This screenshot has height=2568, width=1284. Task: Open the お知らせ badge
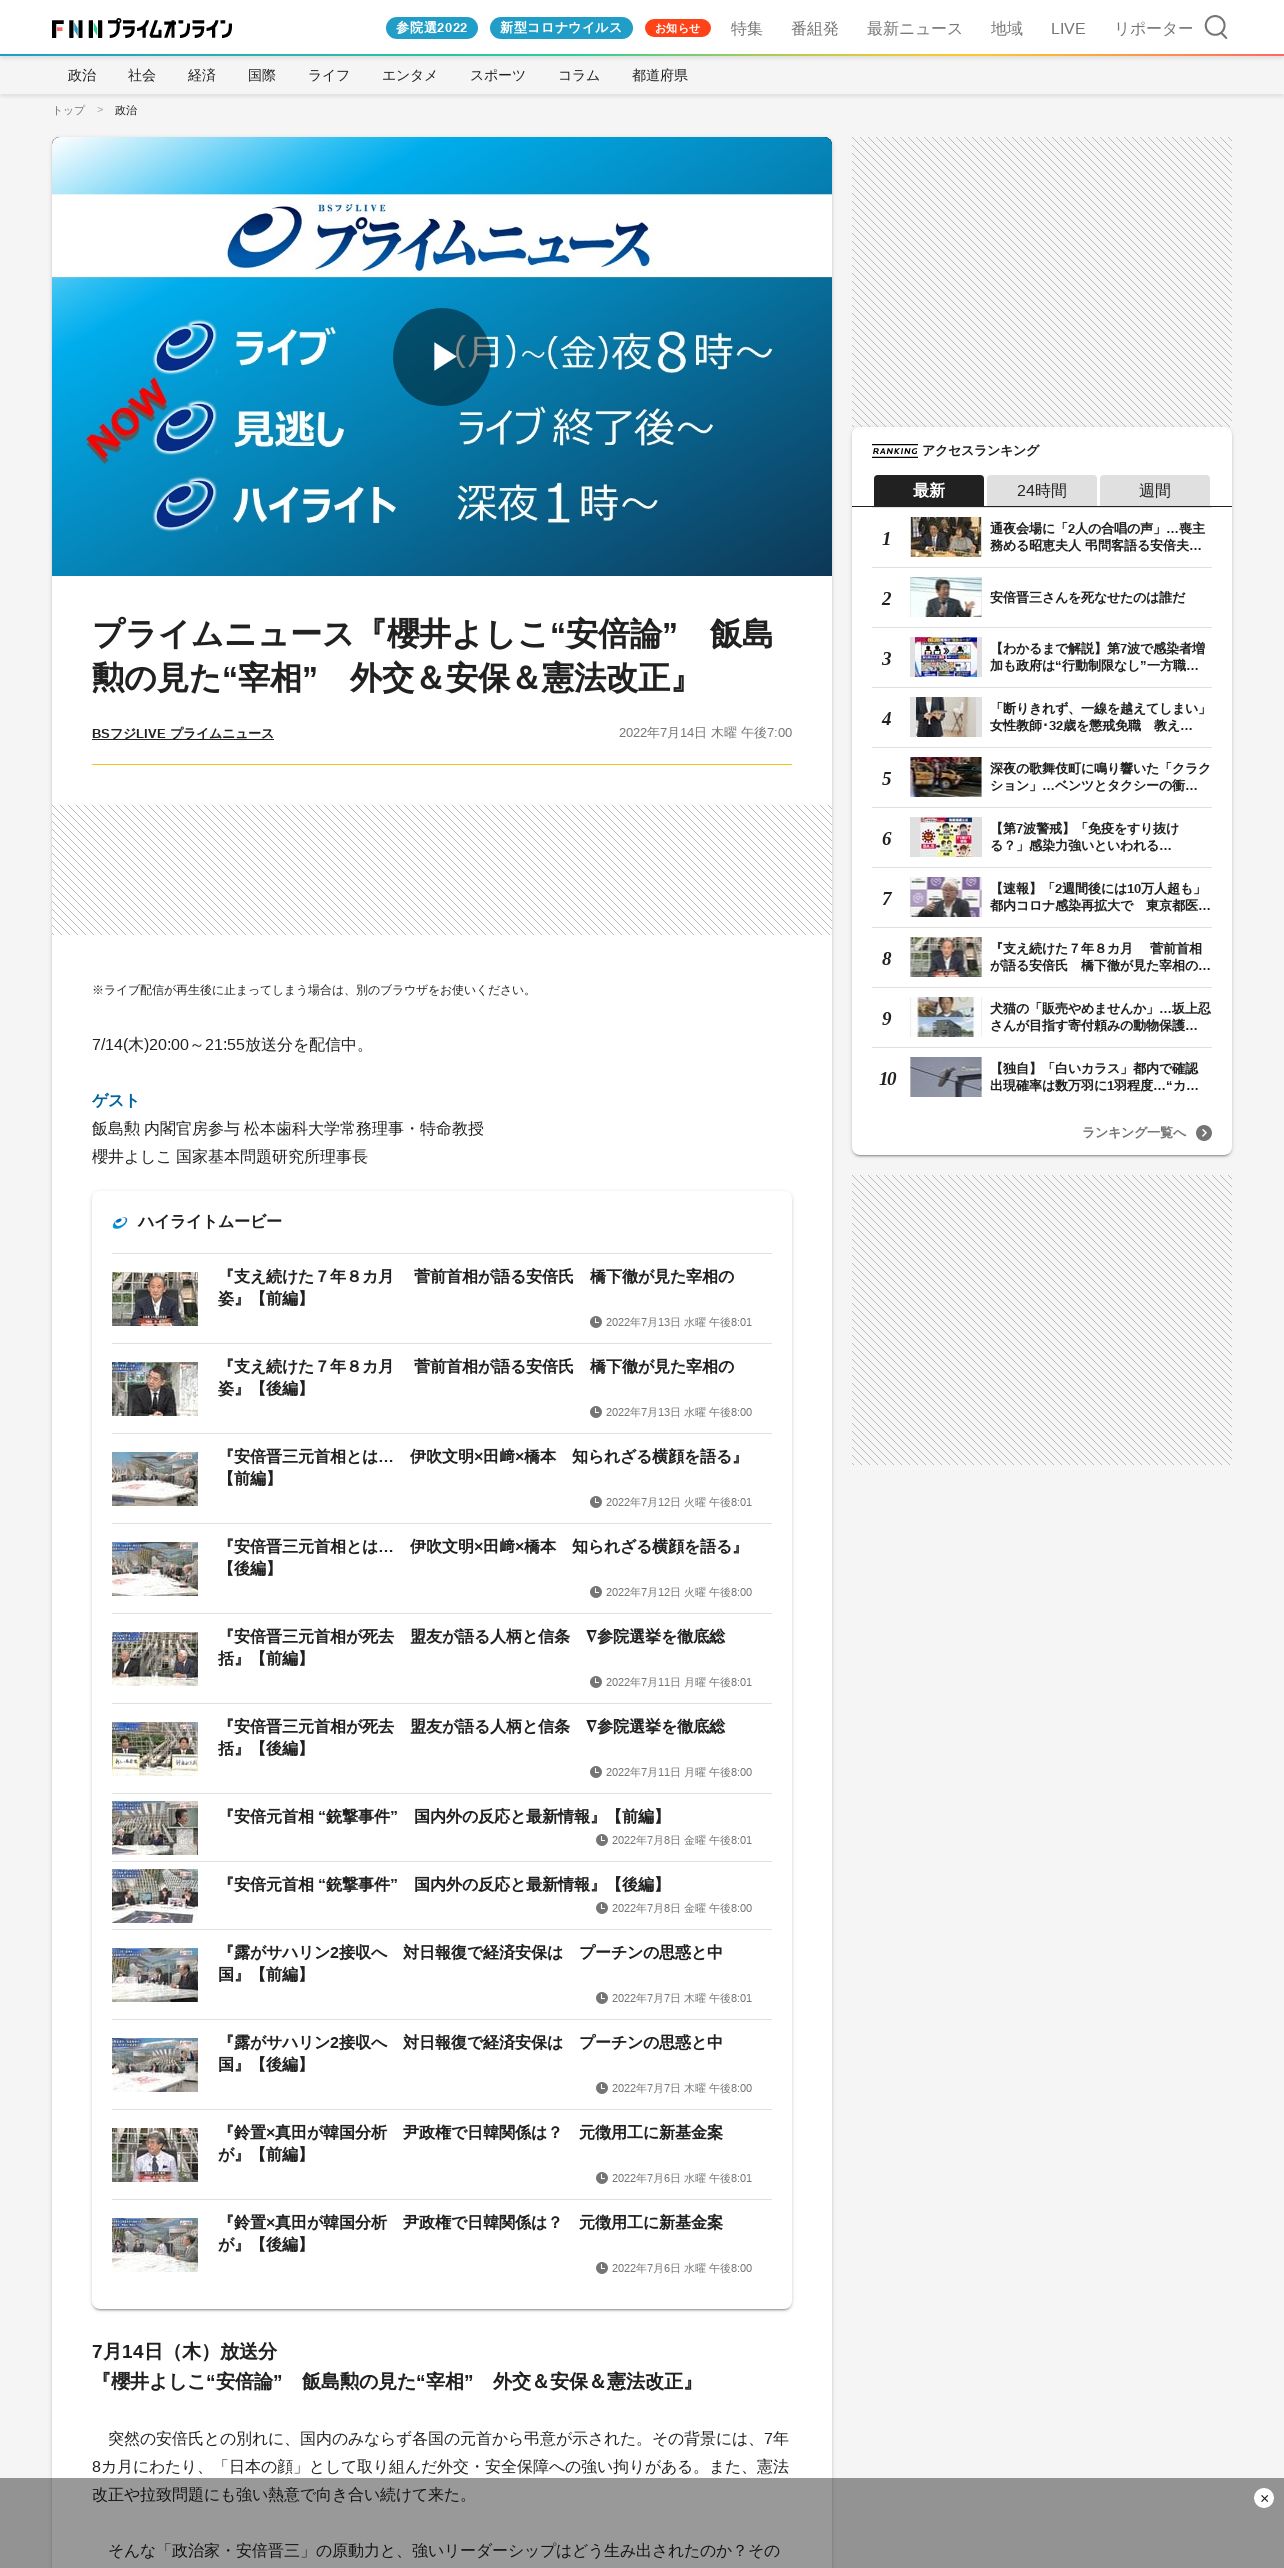point(677,28)
